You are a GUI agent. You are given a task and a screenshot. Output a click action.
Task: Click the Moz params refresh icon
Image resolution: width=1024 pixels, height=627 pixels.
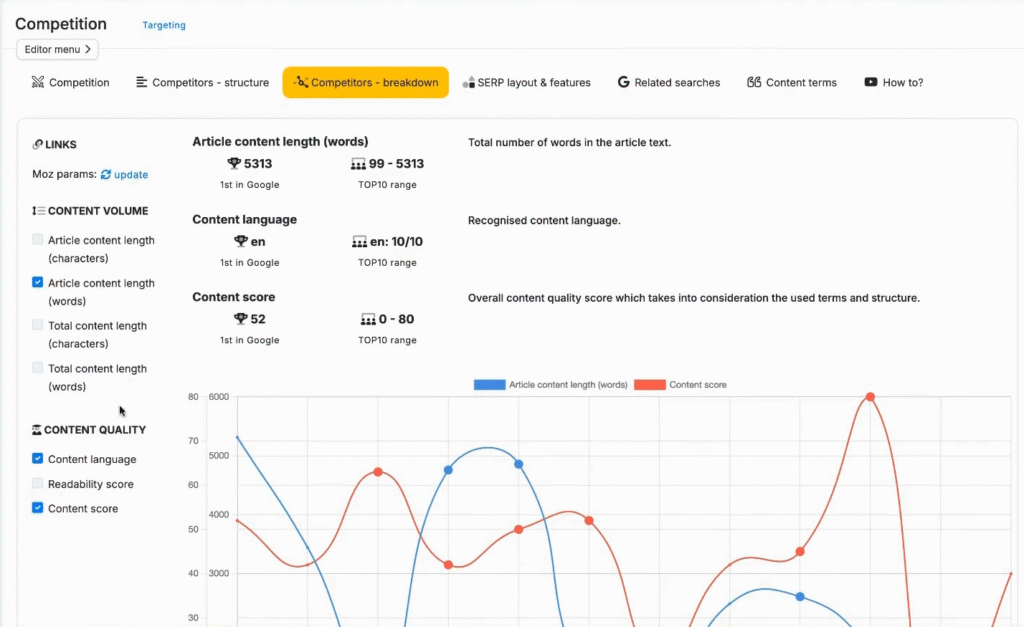pyautogui.click(x=106, y=174)
